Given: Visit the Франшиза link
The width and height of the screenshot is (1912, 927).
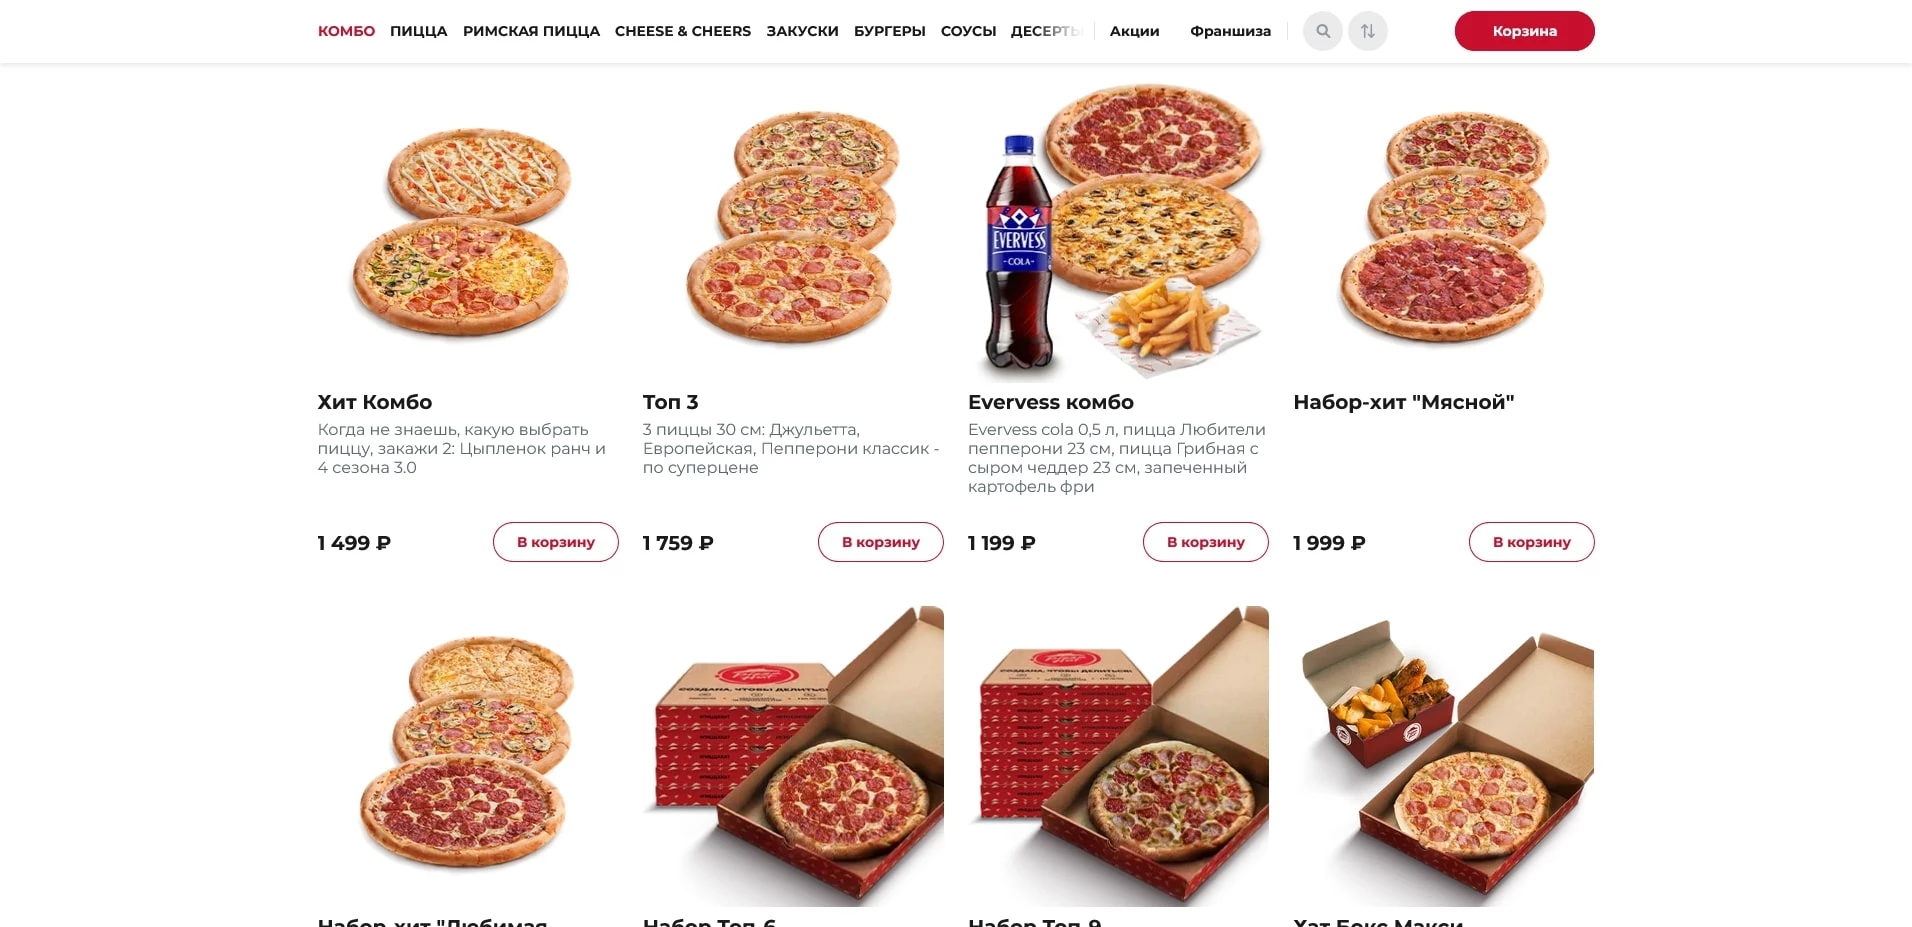Looking at the screenshot, I should 1230,31.
